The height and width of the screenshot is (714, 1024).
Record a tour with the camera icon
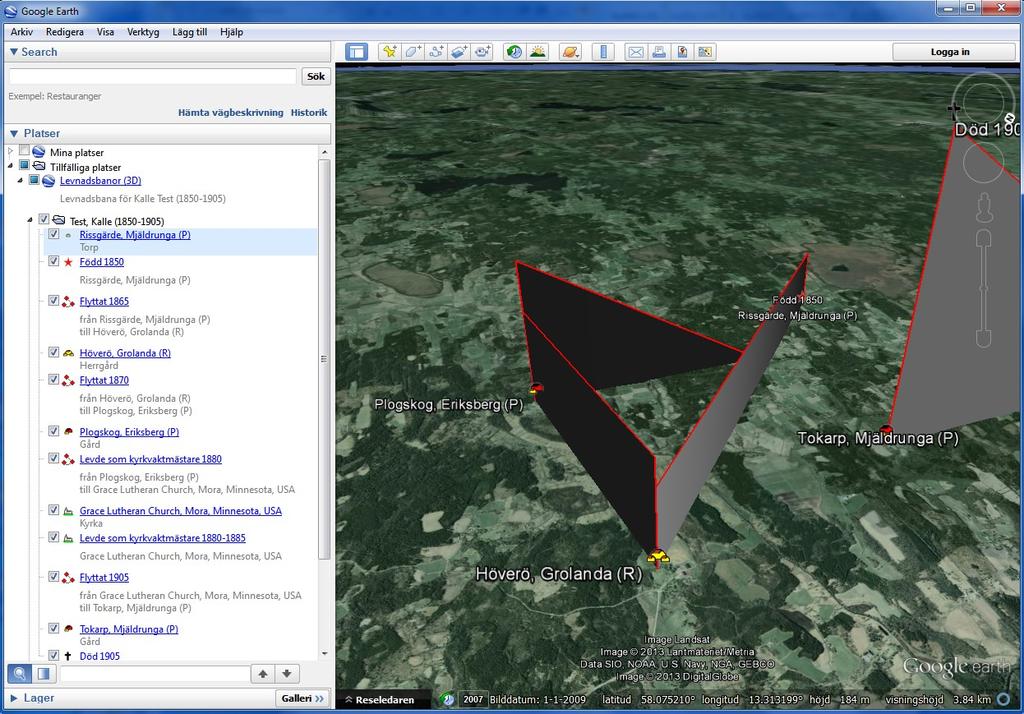point(483,52)
